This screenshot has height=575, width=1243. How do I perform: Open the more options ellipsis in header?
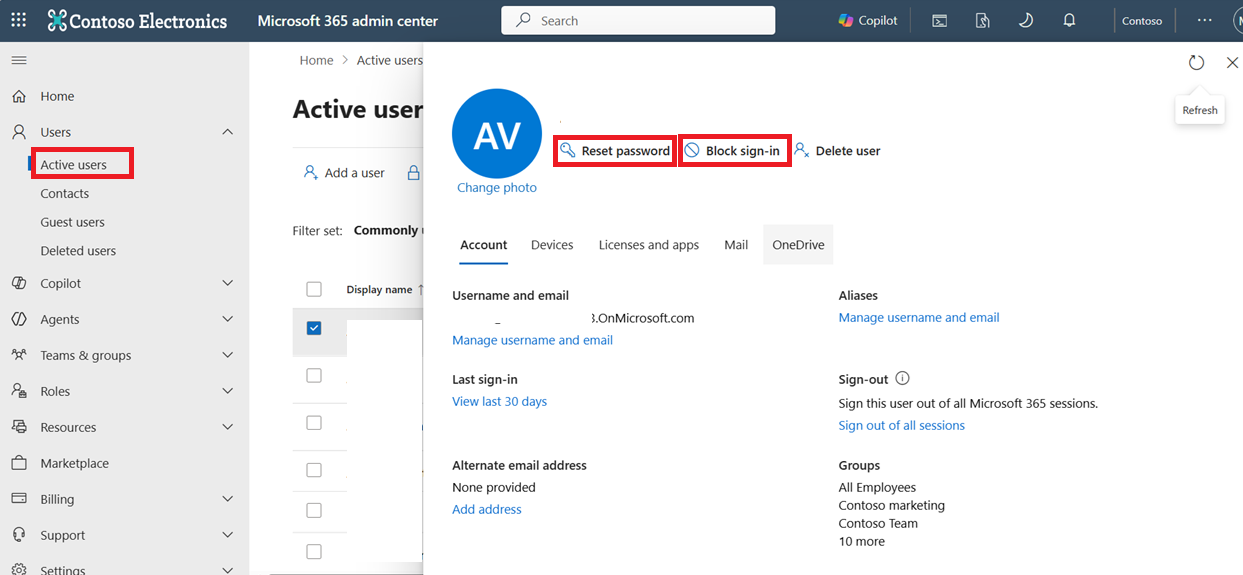[1204, 20]
